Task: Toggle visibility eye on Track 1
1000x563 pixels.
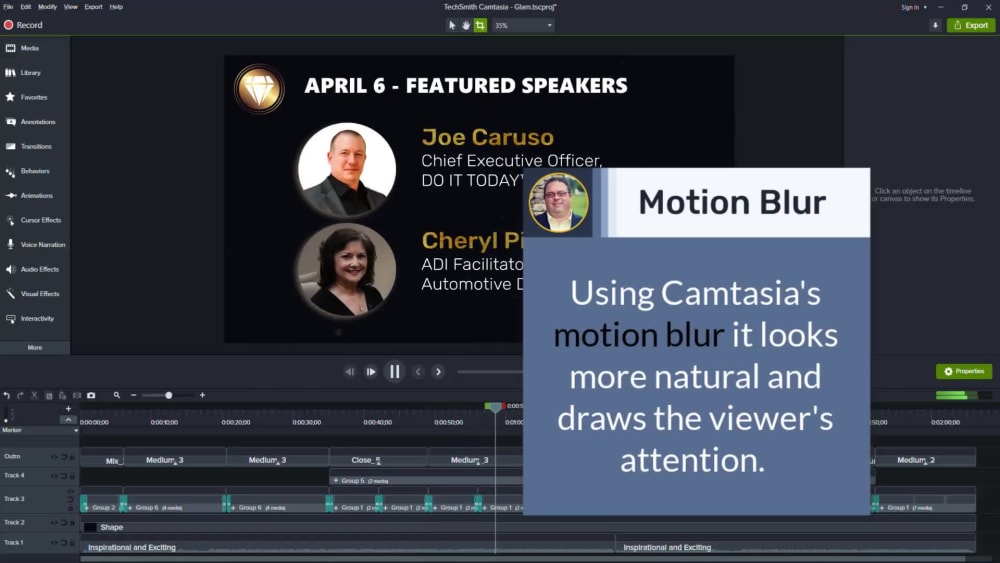Action: pyautogui.click(x=54, y=543)
